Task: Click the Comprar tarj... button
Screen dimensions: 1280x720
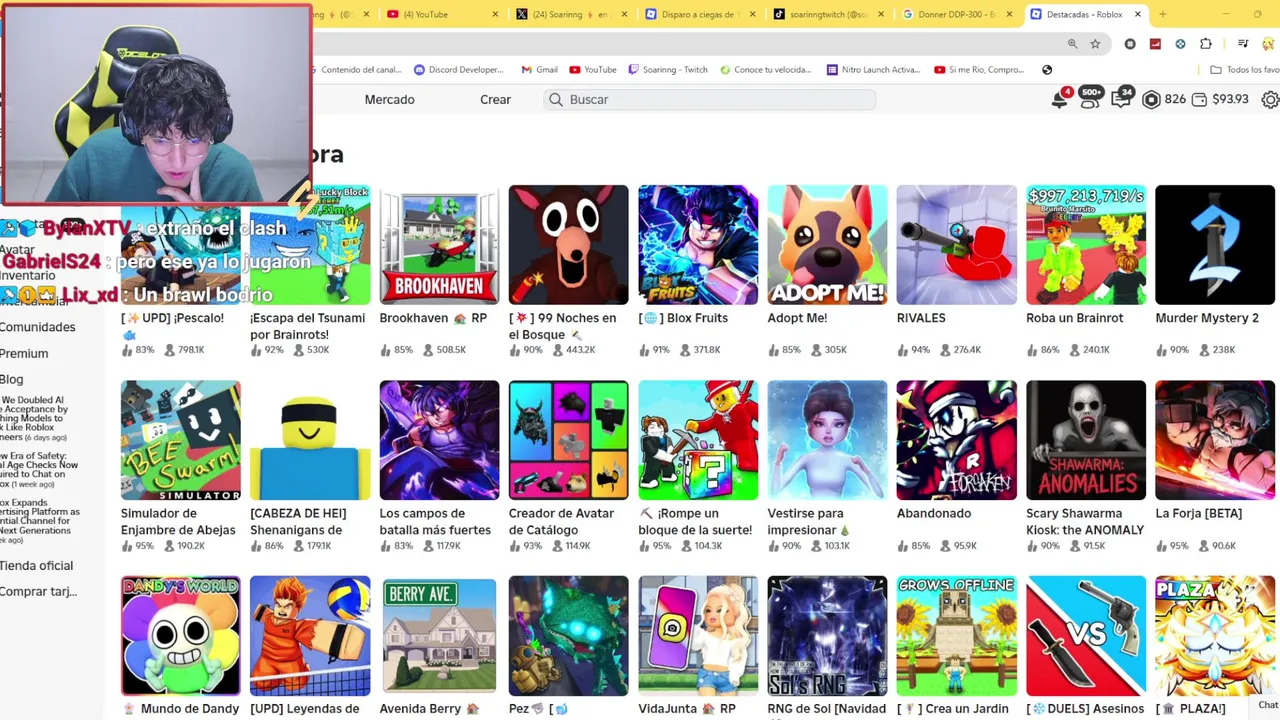Action: click(38, 592)
